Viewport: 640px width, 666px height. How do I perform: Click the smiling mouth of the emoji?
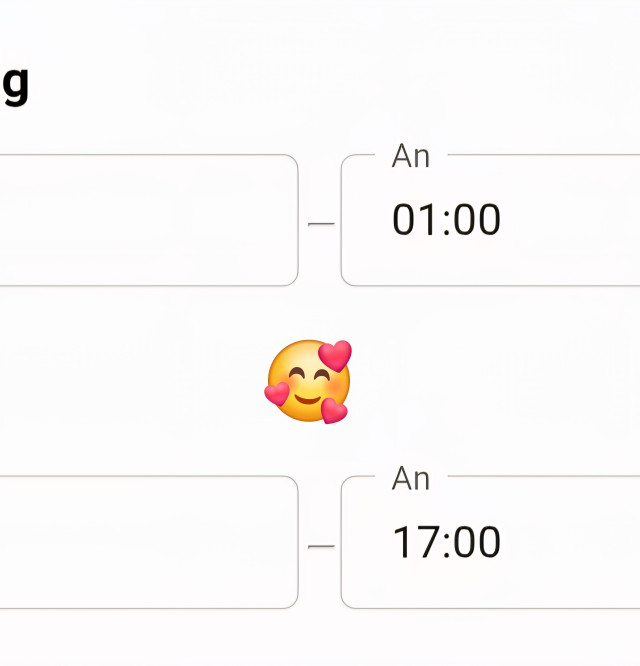[308, 402]
